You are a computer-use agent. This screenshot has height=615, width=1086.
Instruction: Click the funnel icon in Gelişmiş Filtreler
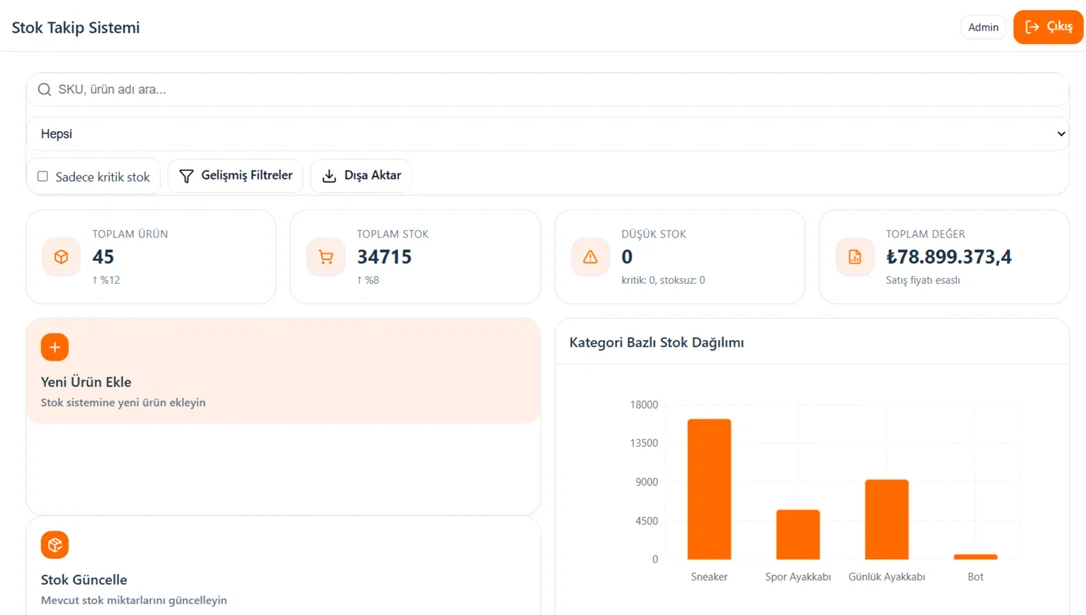(x=186, y=176)
